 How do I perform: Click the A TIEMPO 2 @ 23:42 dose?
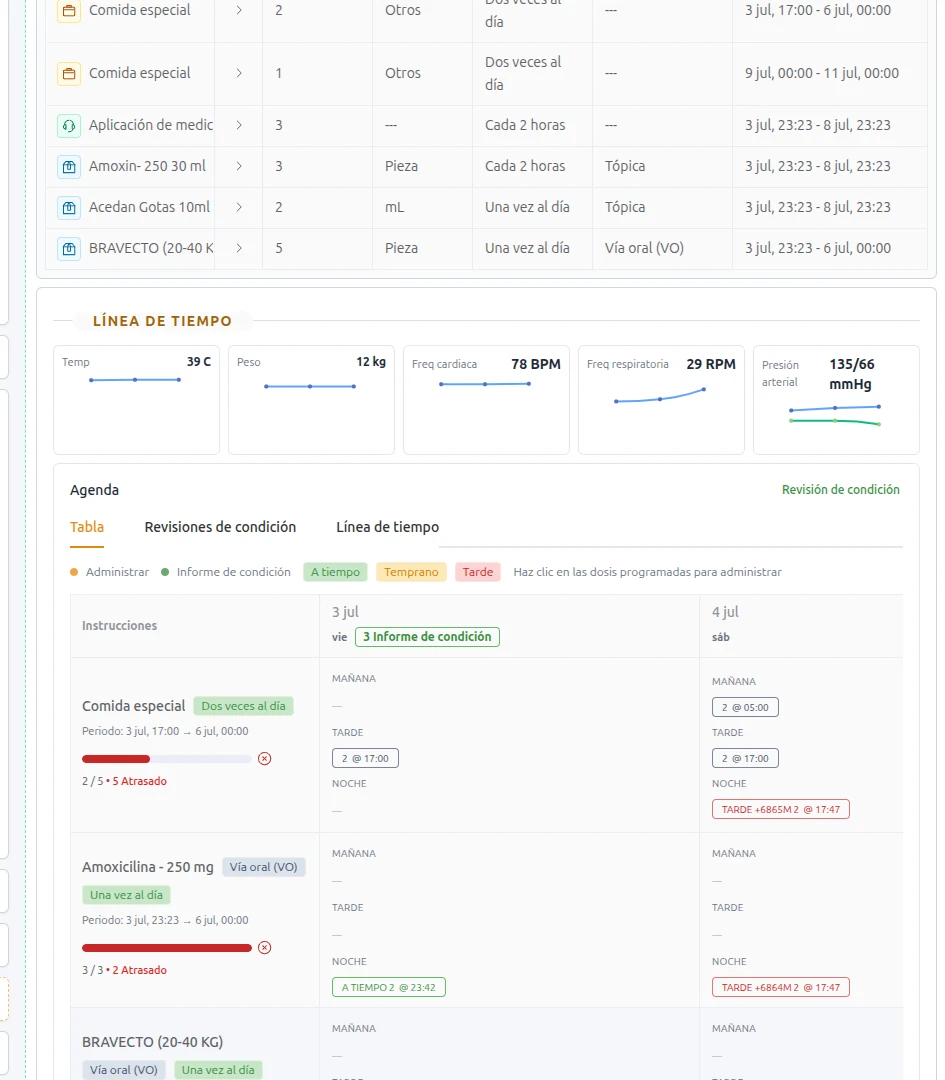[x=388, y=987]
